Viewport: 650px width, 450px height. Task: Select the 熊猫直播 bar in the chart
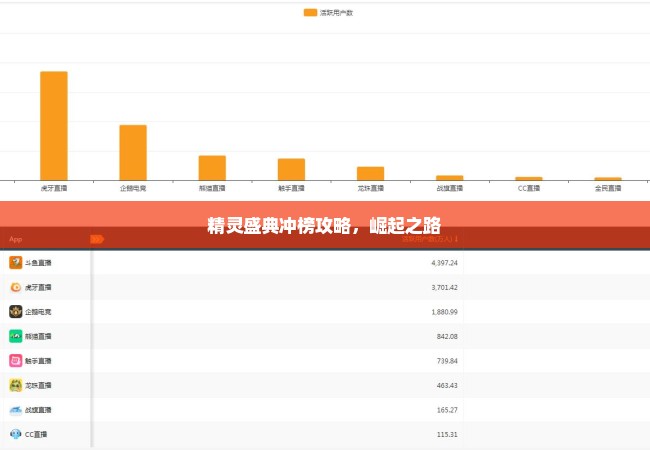pos(212,168)
